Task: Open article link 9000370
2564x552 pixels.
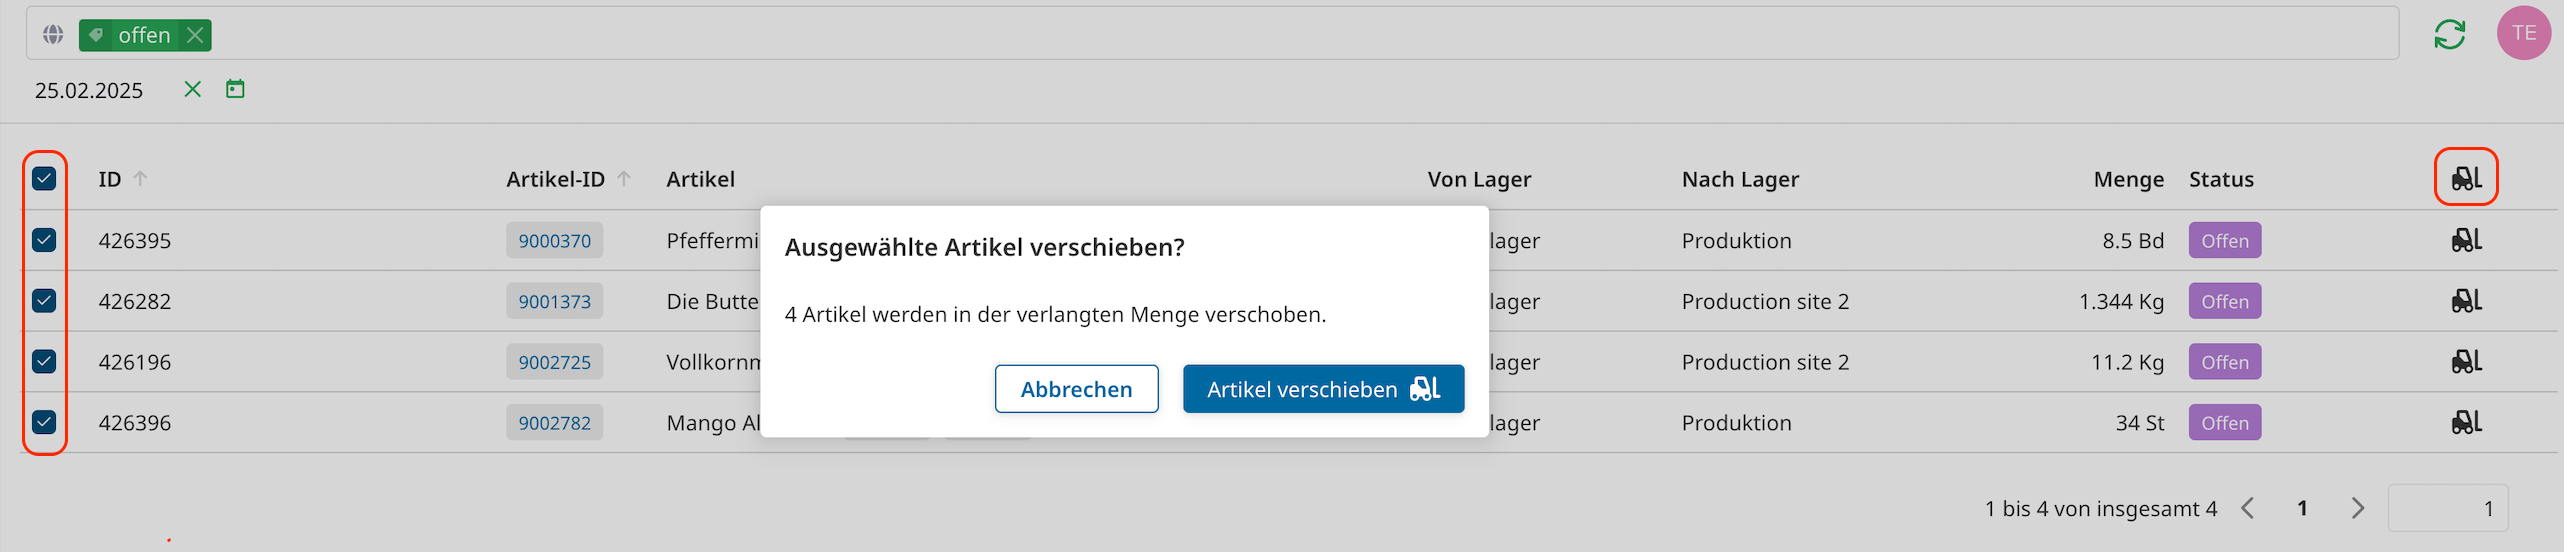Action: point(554,241)
